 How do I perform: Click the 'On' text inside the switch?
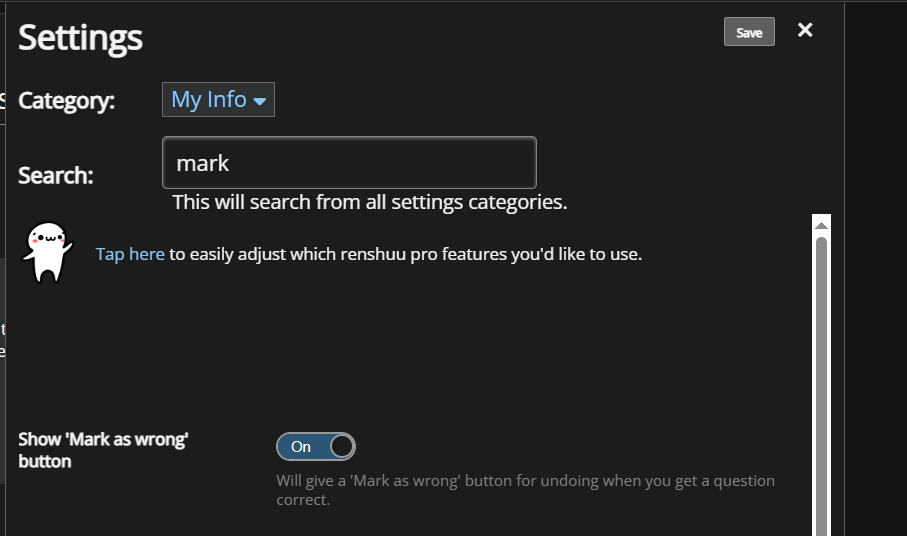pyautogui.click(x=301, y=446)
